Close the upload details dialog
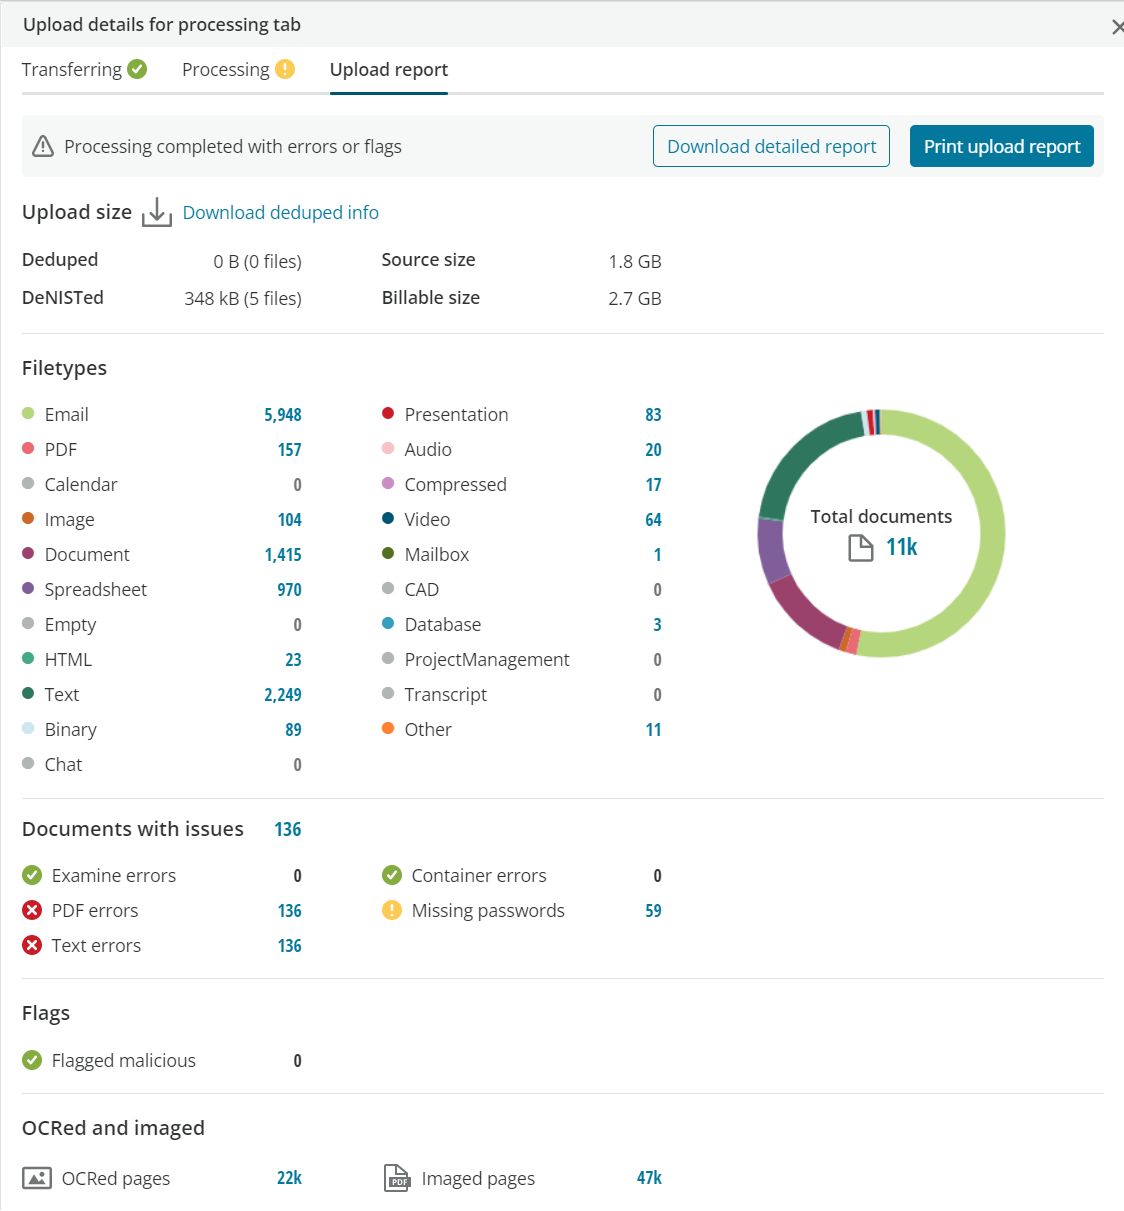Screen dimensions: 1124x1211 click(x=1117, y=27)
